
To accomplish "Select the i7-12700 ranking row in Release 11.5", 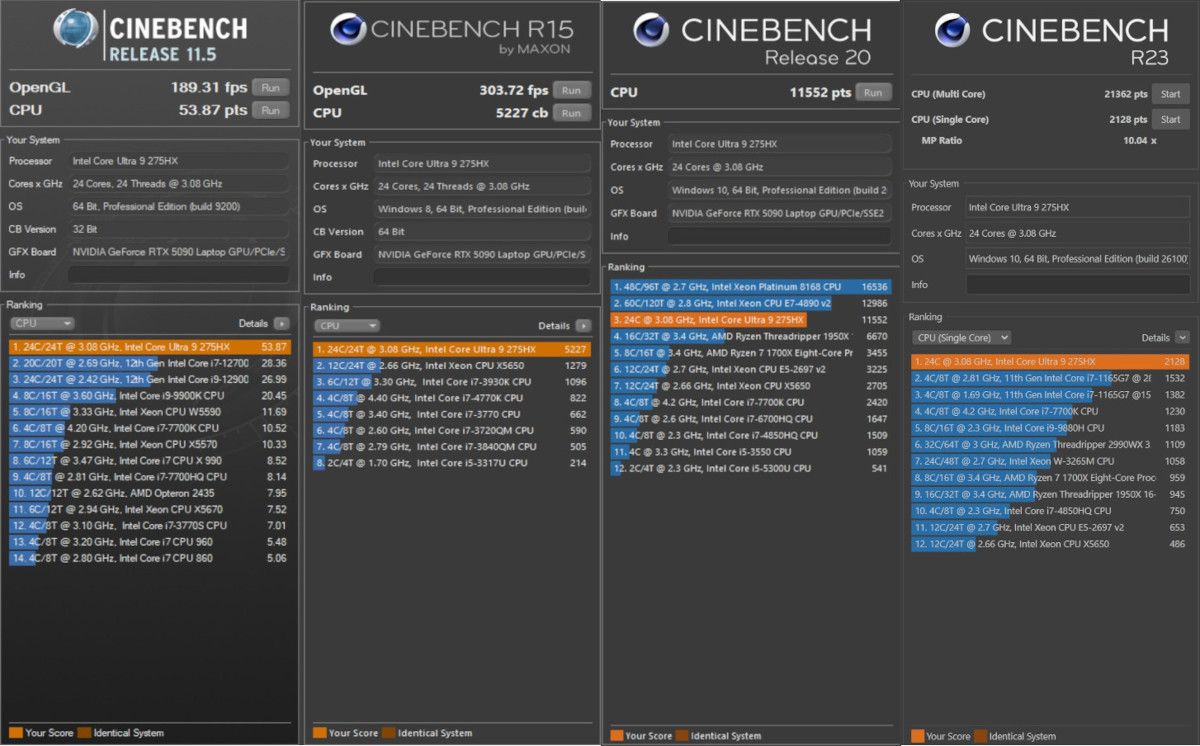I will coord(148,363).
